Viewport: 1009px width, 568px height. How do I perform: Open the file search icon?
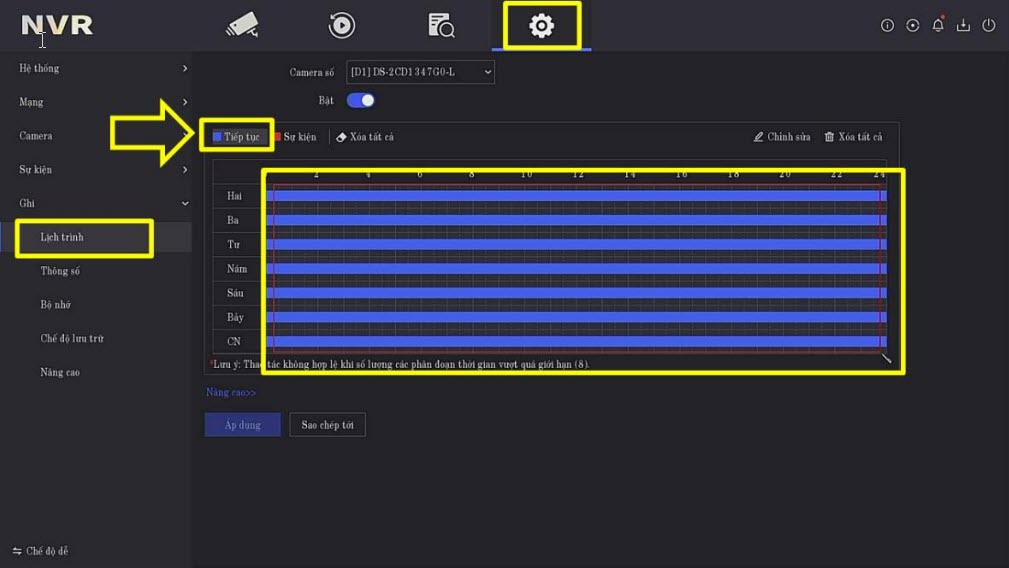point(441,25)
